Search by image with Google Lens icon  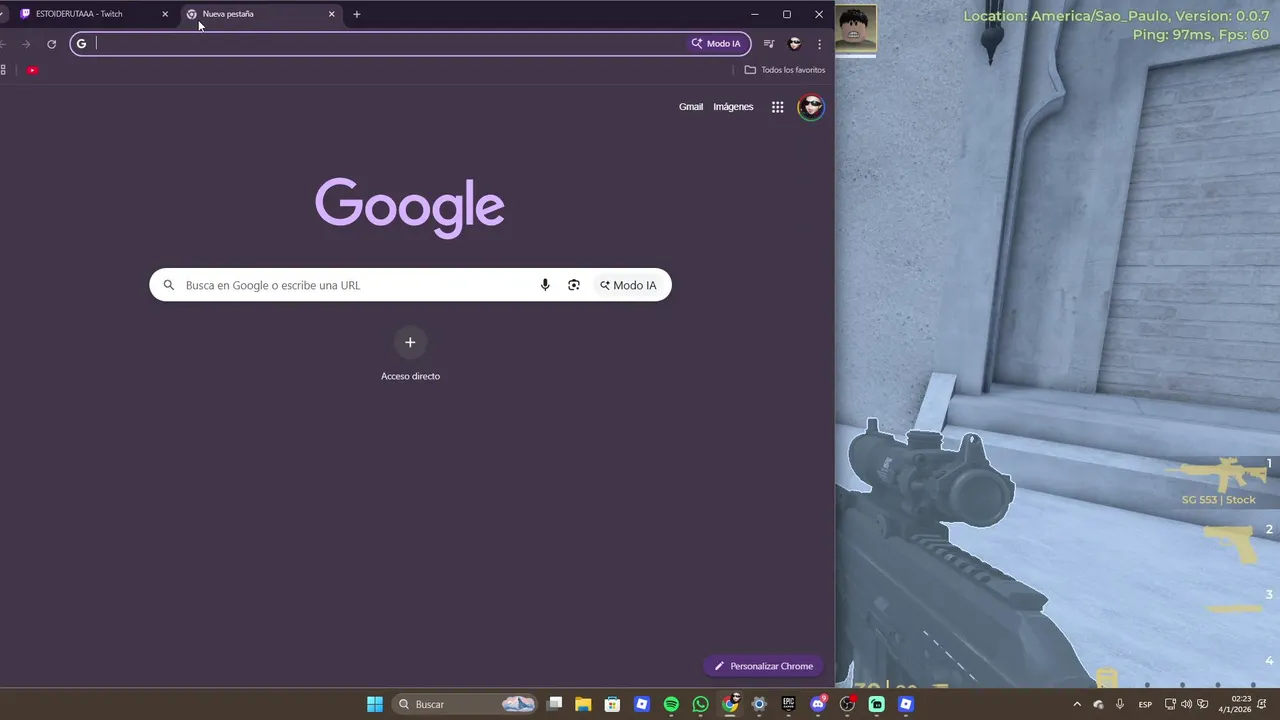(574, 285)
